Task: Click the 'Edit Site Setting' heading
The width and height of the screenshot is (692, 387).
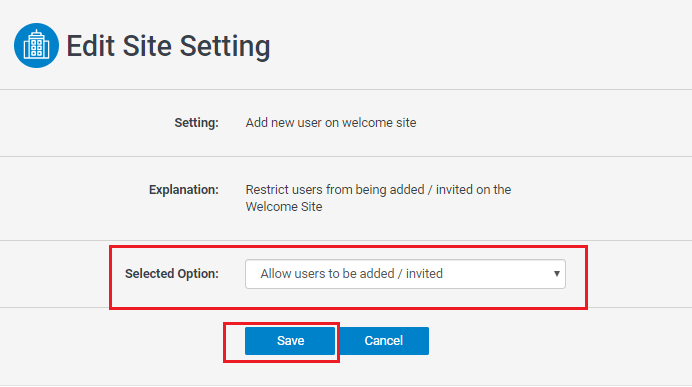Action: pyautogui.click(x=168, y=46)
